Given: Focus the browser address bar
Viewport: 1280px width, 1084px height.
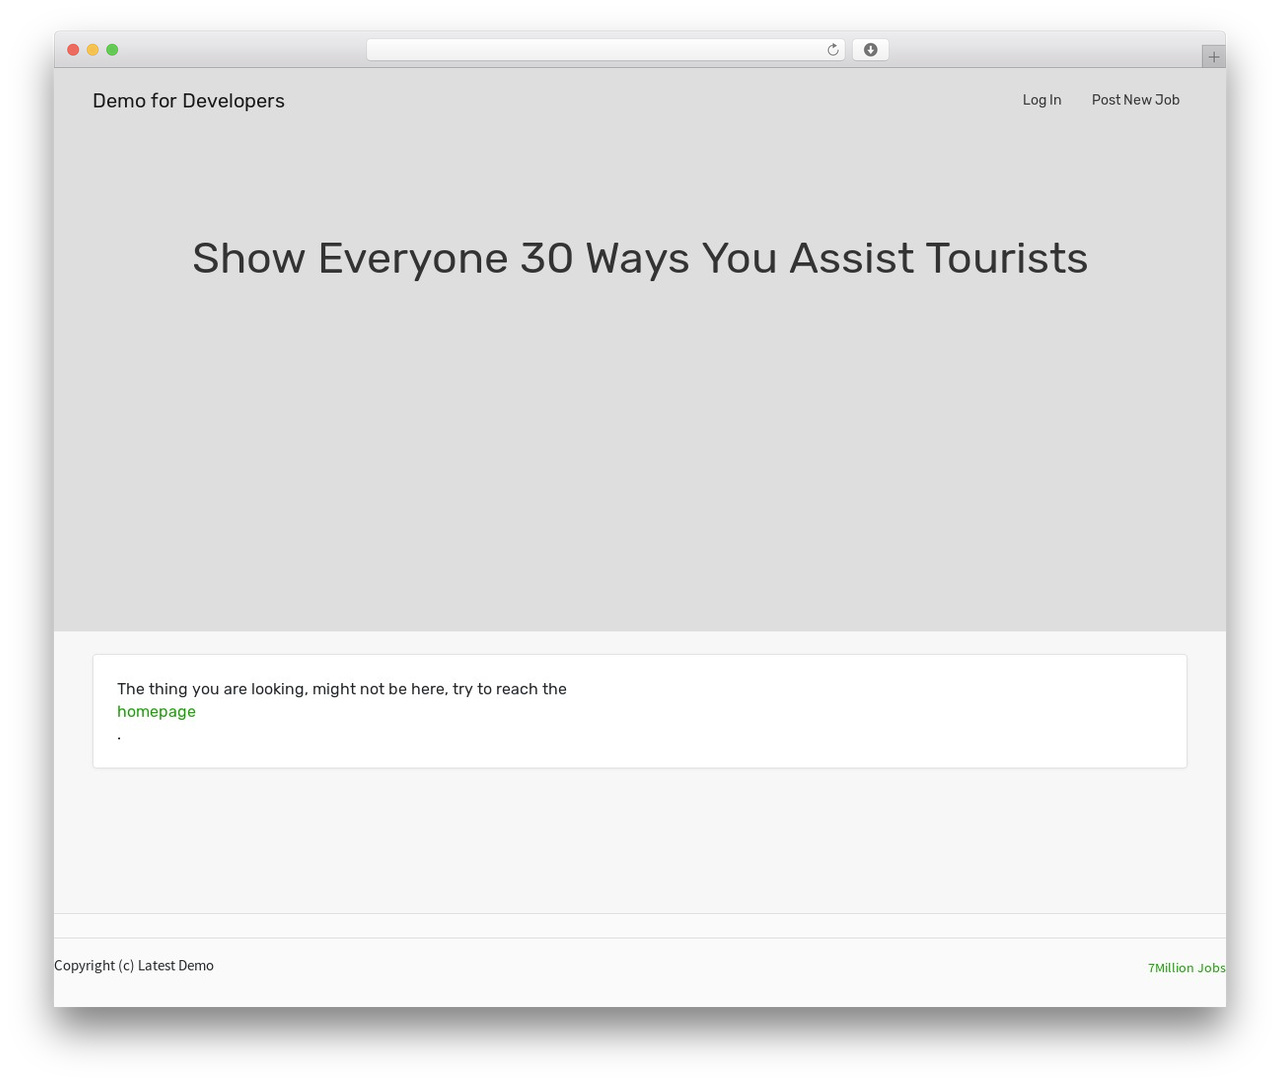Looking at the screenshot, I should (x=605, y=50).
